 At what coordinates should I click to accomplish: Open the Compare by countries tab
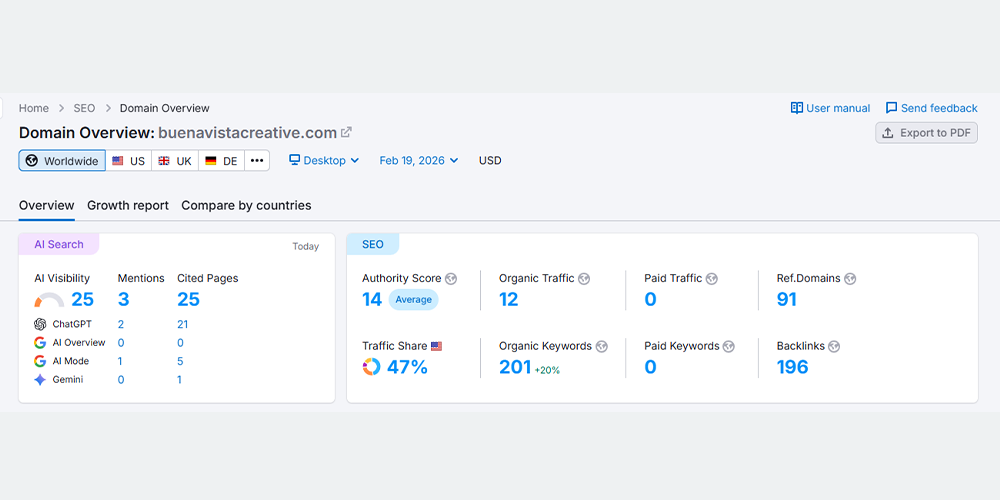pyautogui.click(x=246, y=205)
